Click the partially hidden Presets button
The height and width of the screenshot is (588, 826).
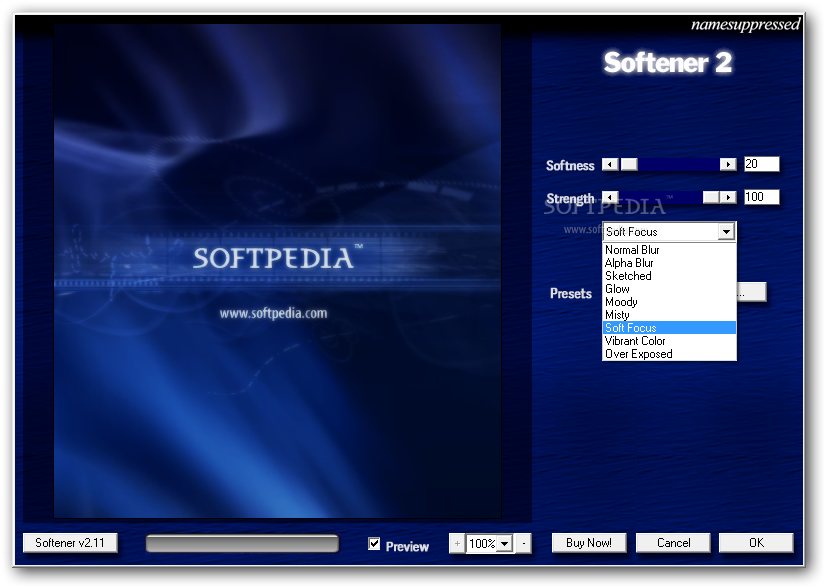751,292
